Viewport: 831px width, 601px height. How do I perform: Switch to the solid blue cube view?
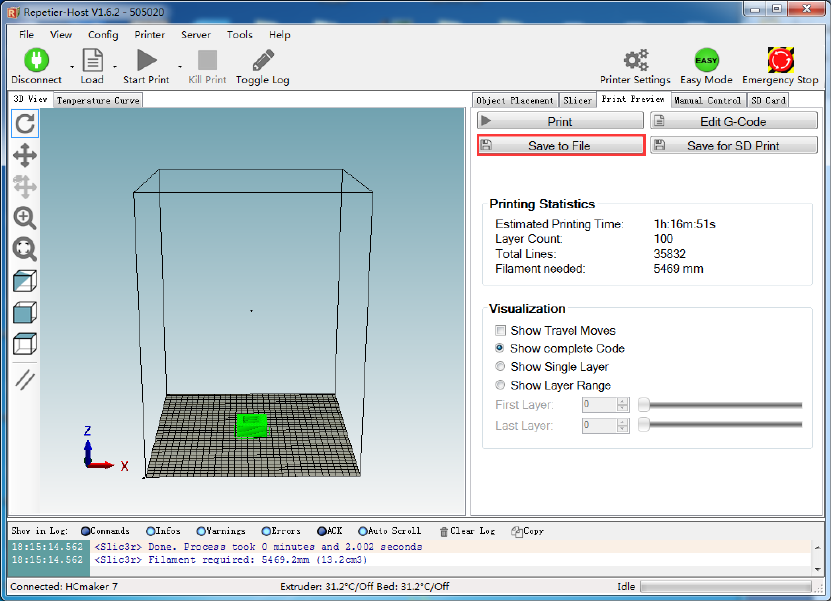click(x=25, y=312)
